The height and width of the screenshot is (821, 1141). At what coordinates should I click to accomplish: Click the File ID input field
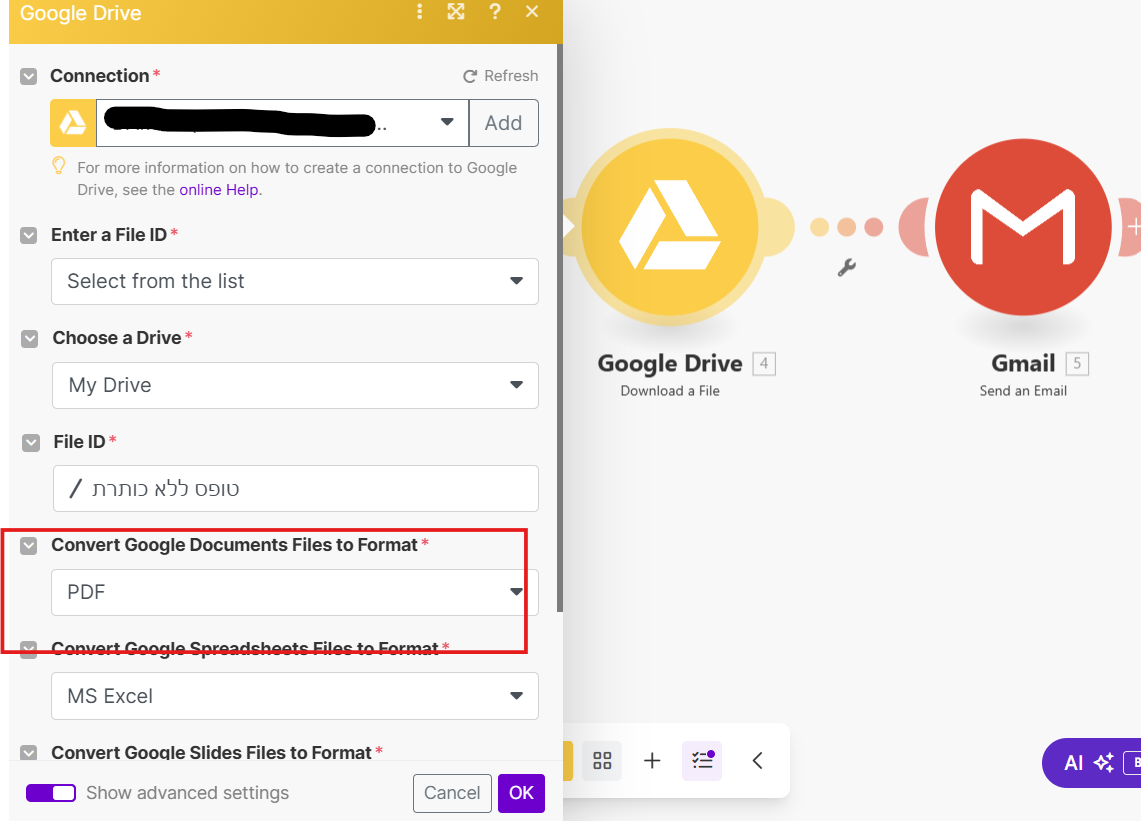[x=294, y=489]
